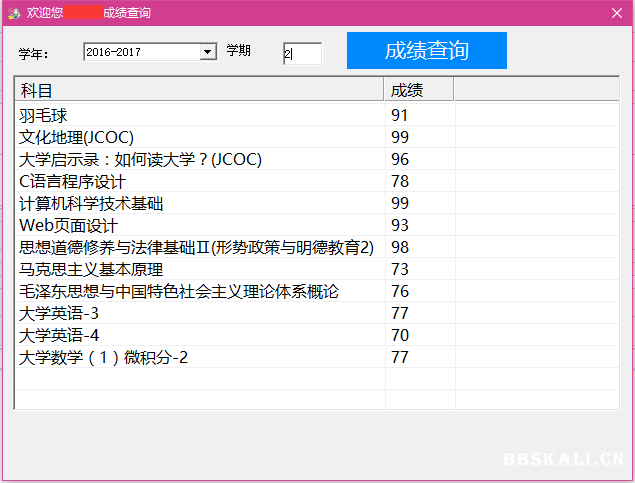This screenshot has height=483, width=635.
Task: Close the 成绩查询 window
Action: point(617,12)
